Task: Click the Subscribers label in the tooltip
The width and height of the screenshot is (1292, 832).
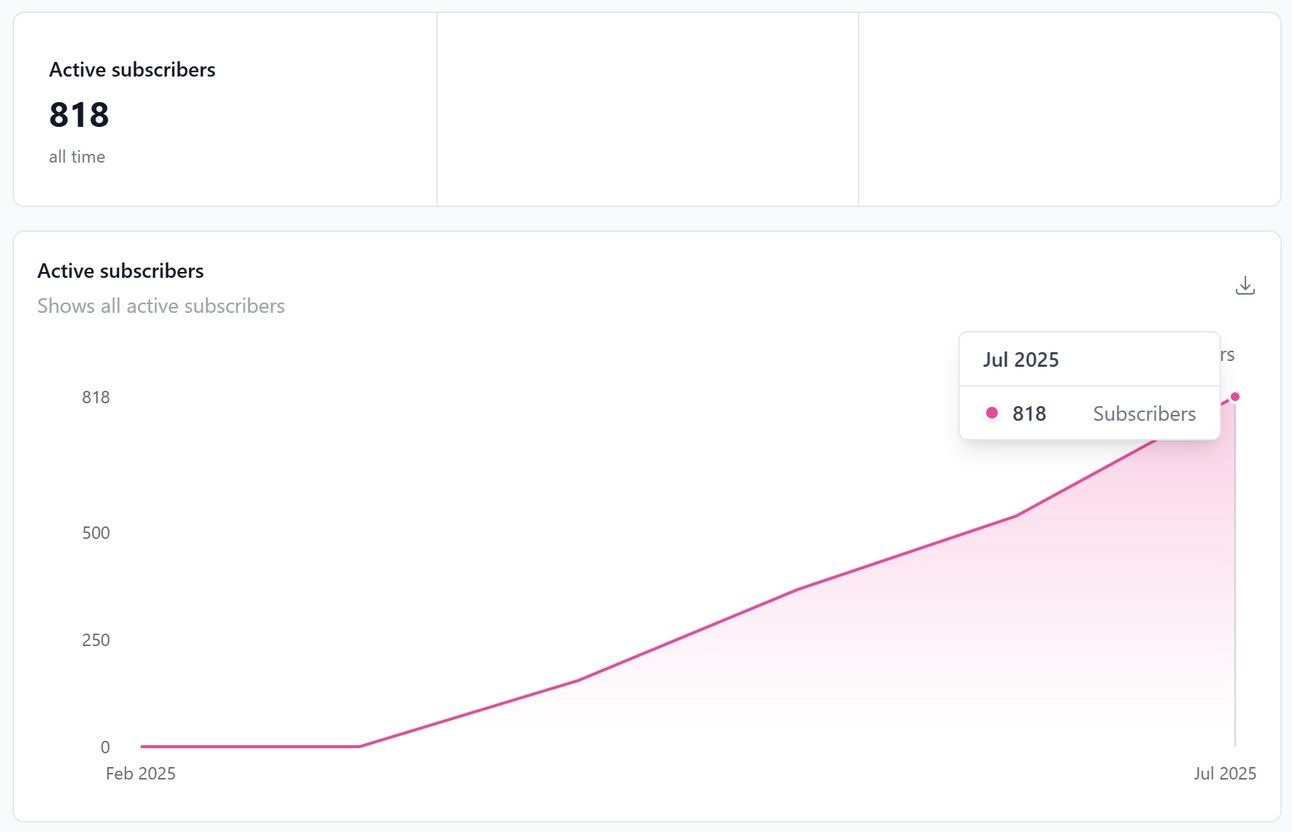Action: (x=1144, y=414)
